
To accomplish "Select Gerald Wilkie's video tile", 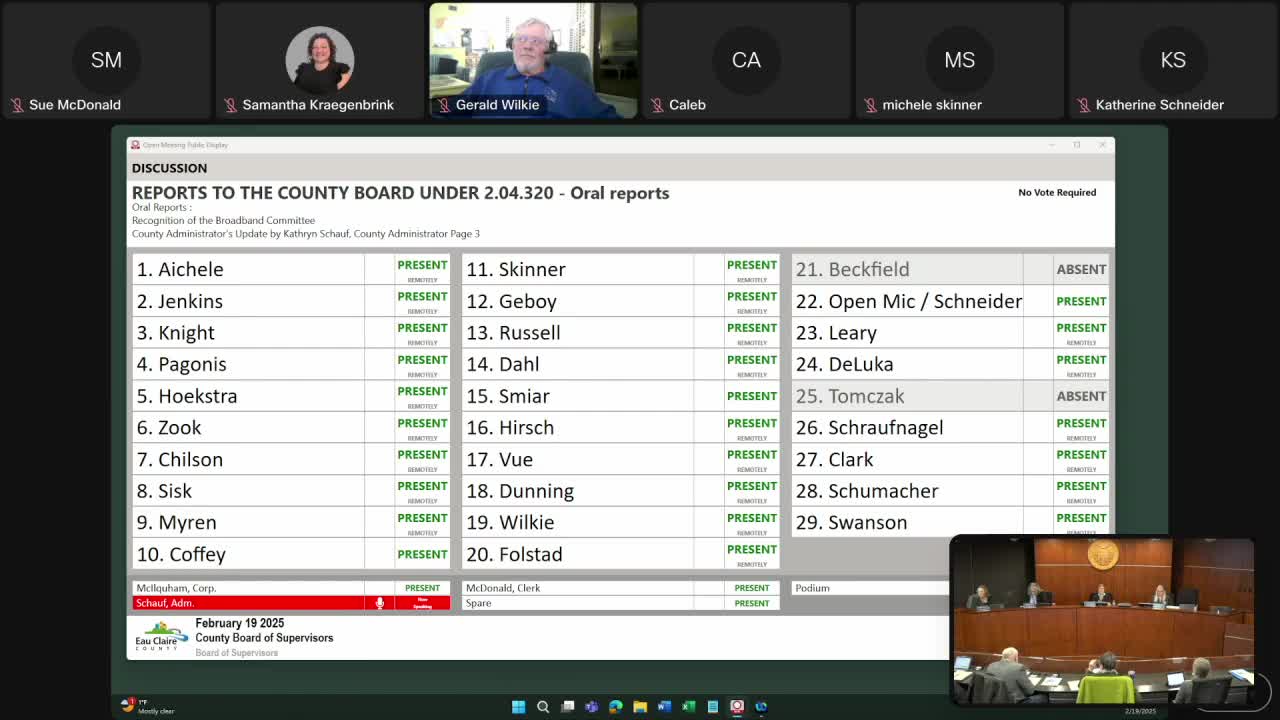I will [x=533, y=61].
